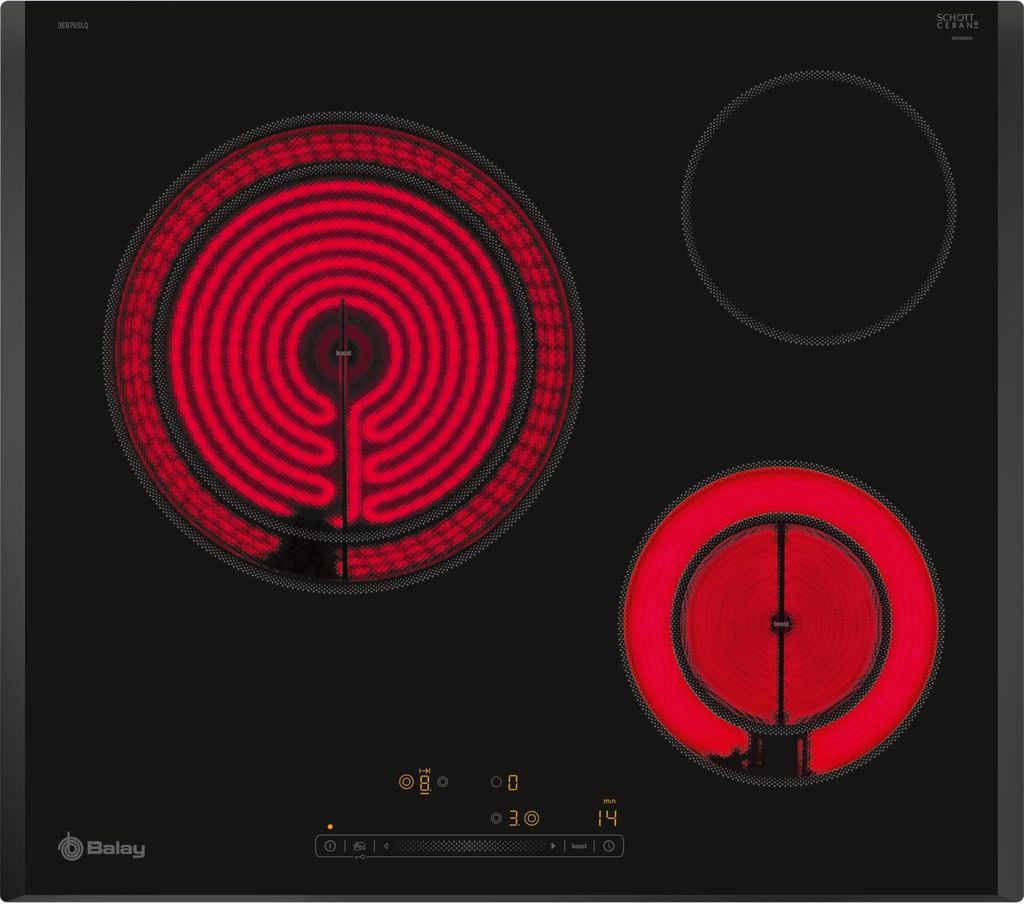1024x904 pixels.
Task: Select the left zone double-ring icon
Action: point(406,782)
